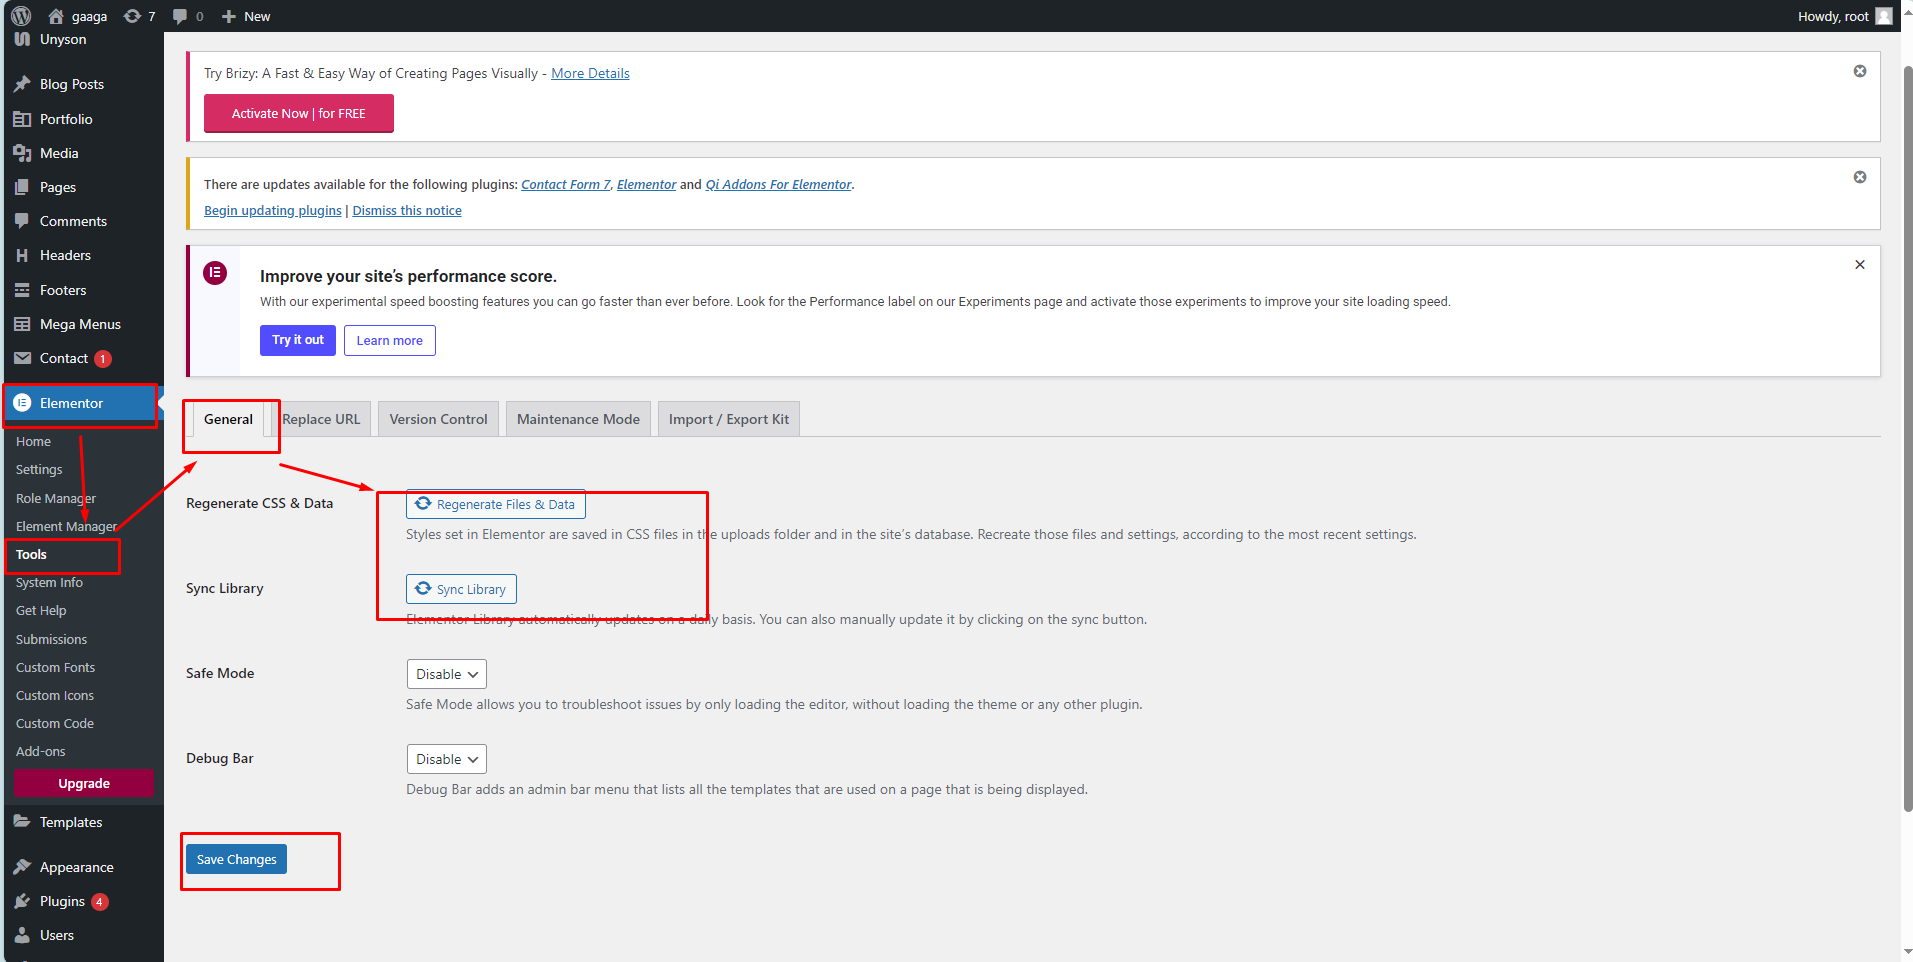The image size is (1913, 962).
Task: Switch to the Import / Export Kit tab
Action: click(729, 419)
